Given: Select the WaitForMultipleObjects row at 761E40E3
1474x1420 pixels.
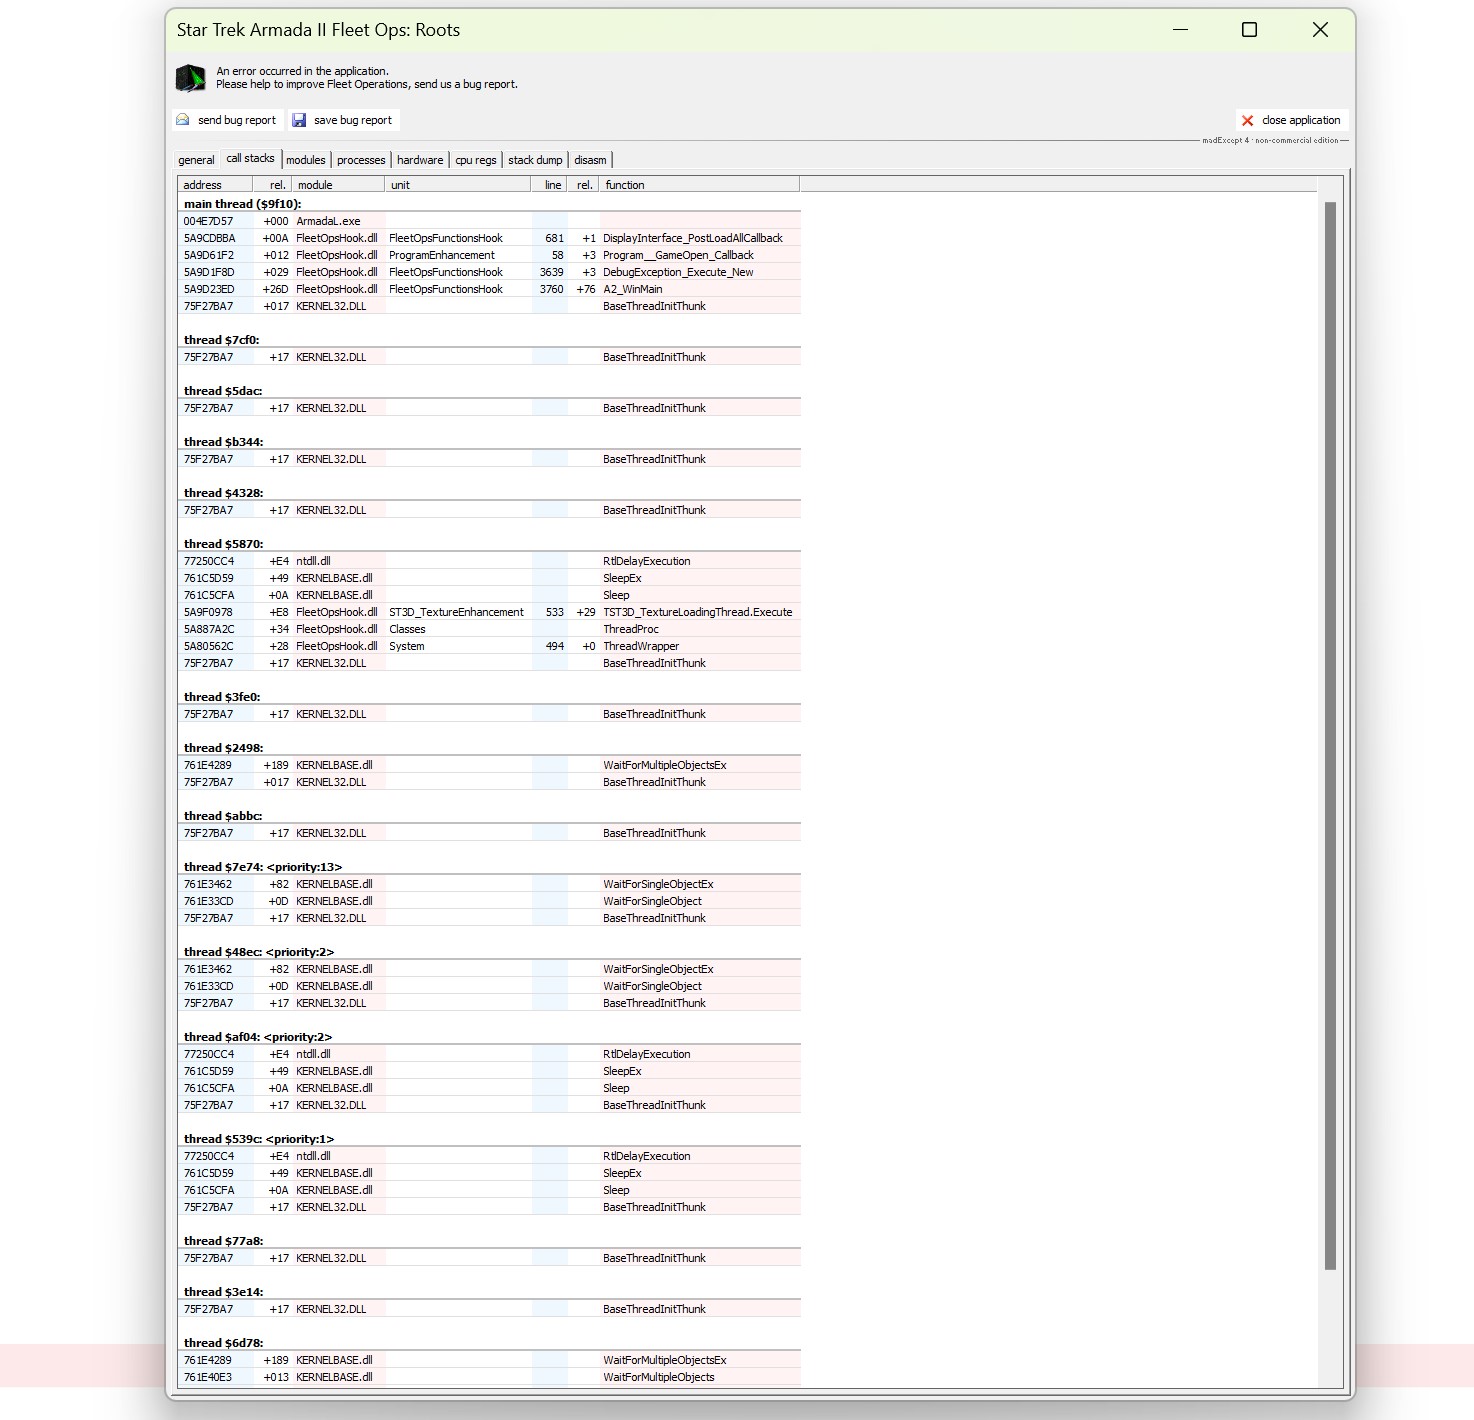Looking at the screenshot, I should pos(489,1377).
